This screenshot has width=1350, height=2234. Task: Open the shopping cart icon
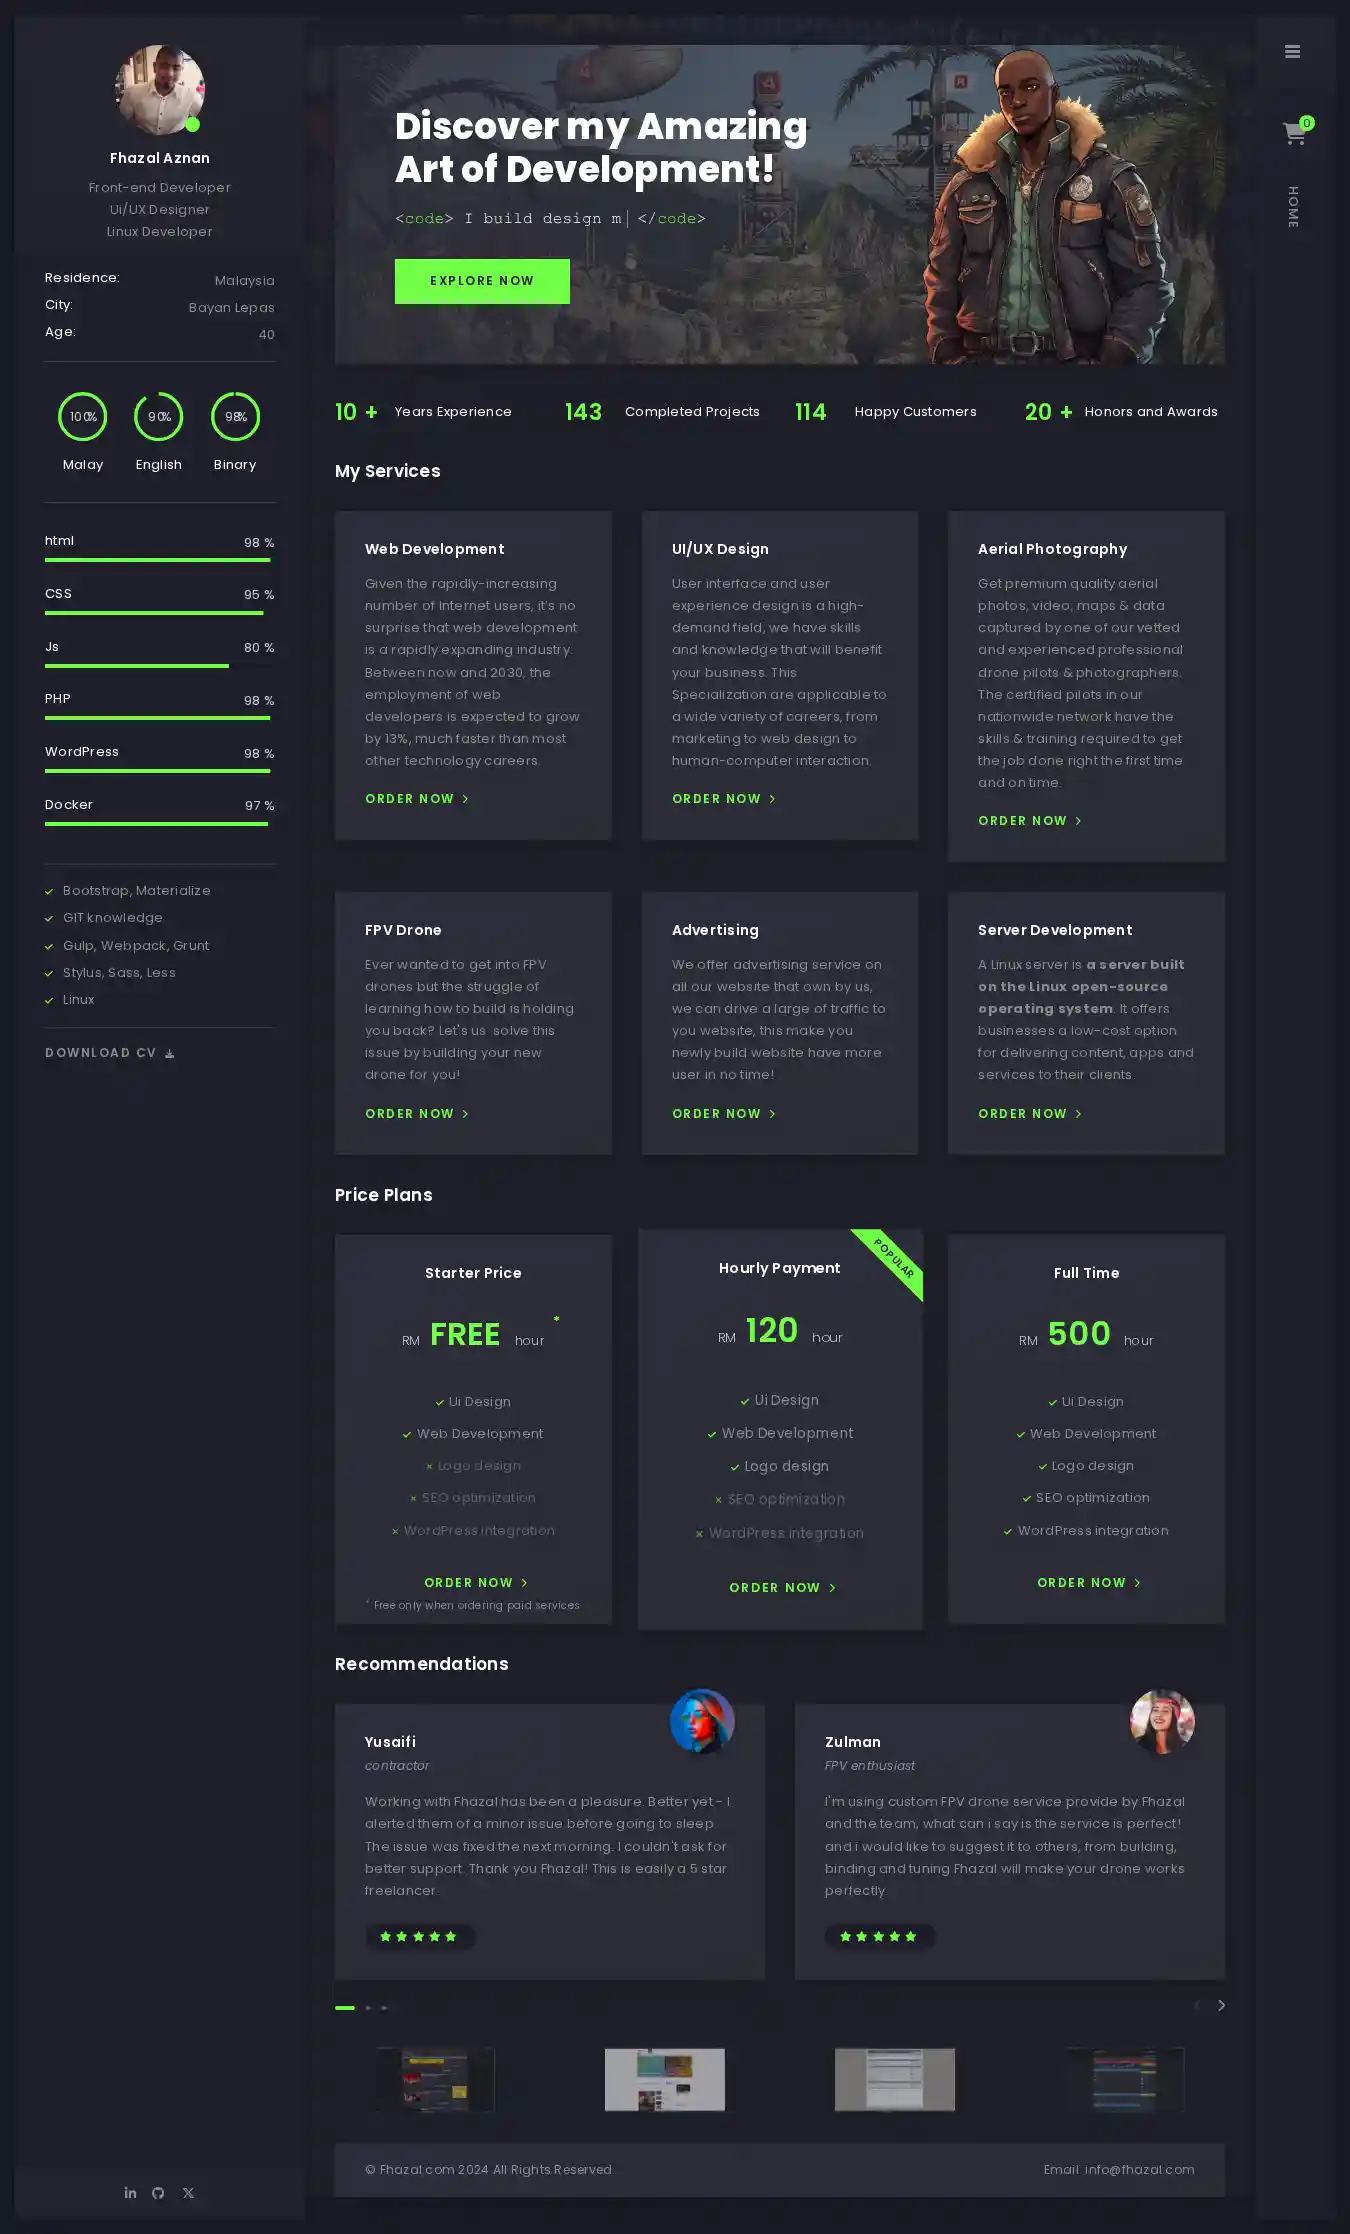[1294, 134]
